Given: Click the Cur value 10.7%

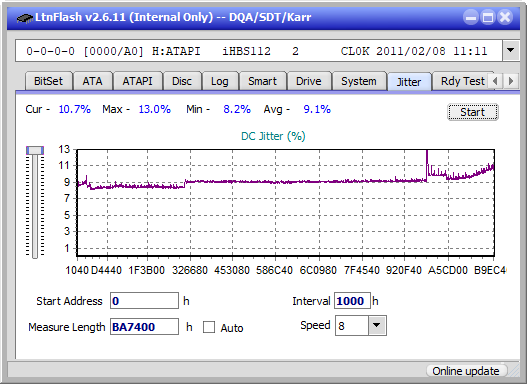Looking at the screenshot, I should pos(75,109).
